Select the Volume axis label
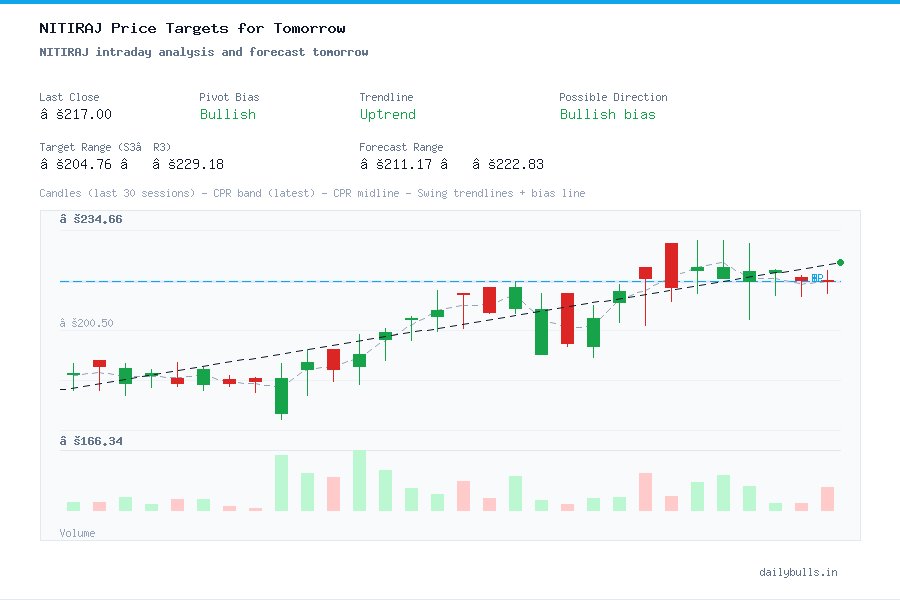 pos(77,532)
